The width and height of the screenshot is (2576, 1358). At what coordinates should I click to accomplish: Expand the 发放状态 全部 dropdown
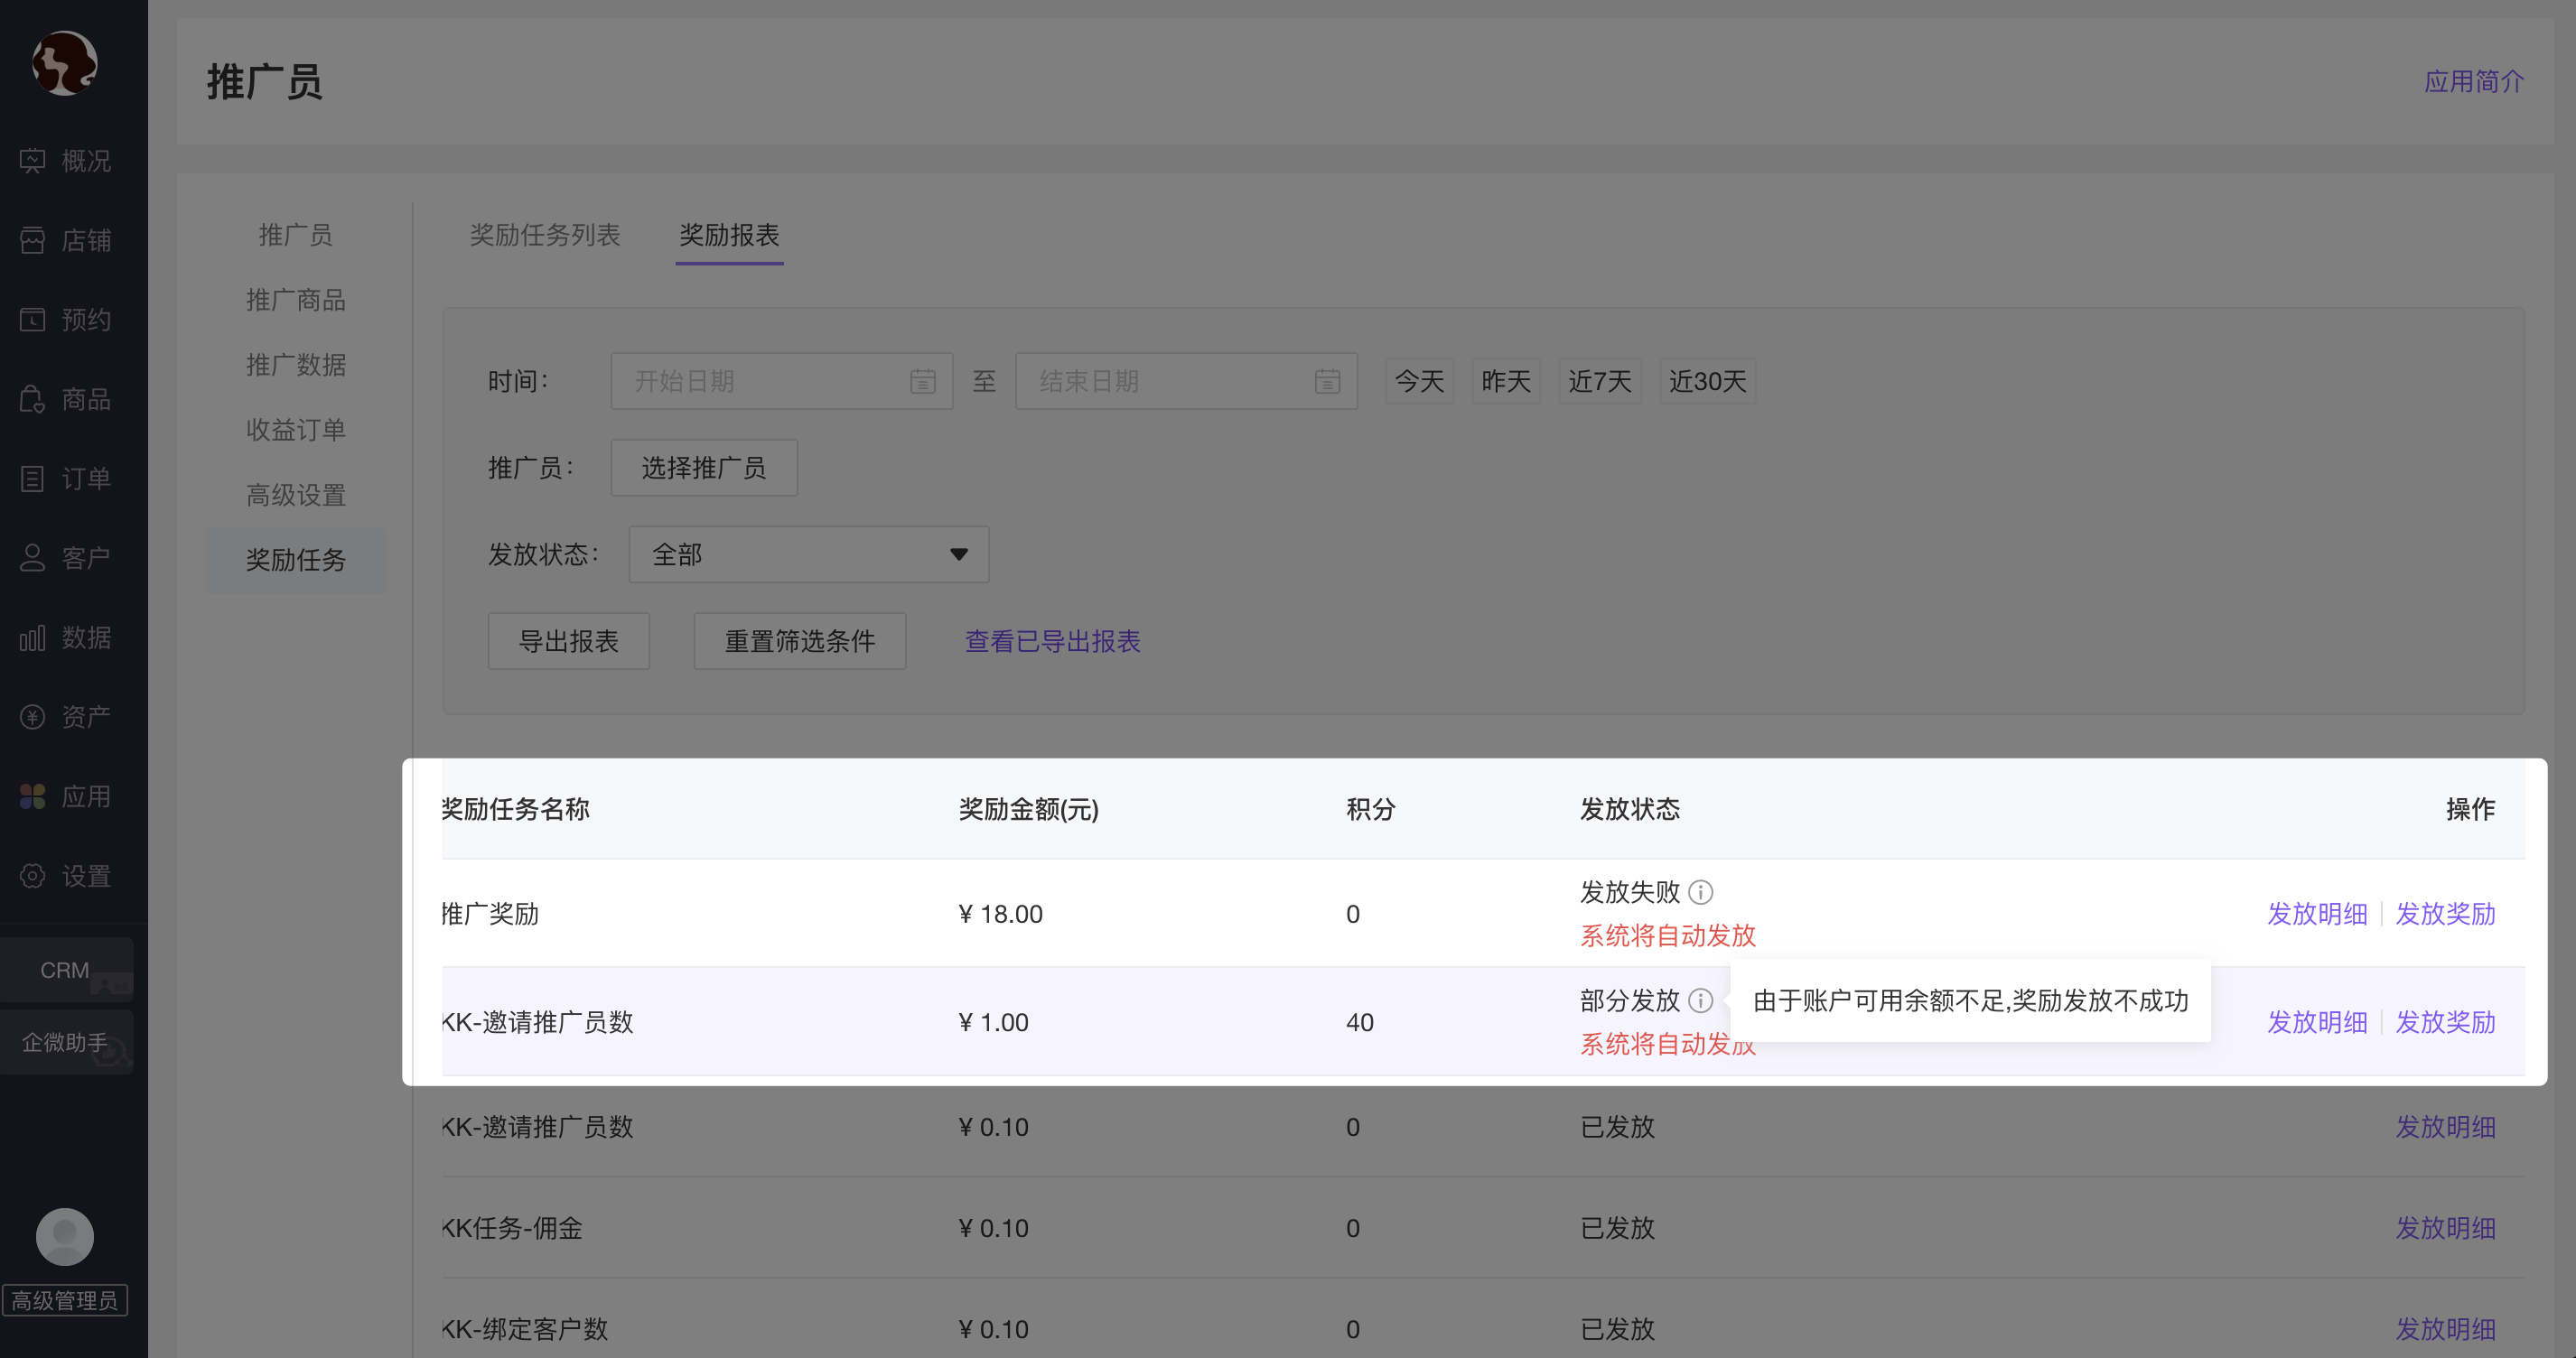point(808,554)
